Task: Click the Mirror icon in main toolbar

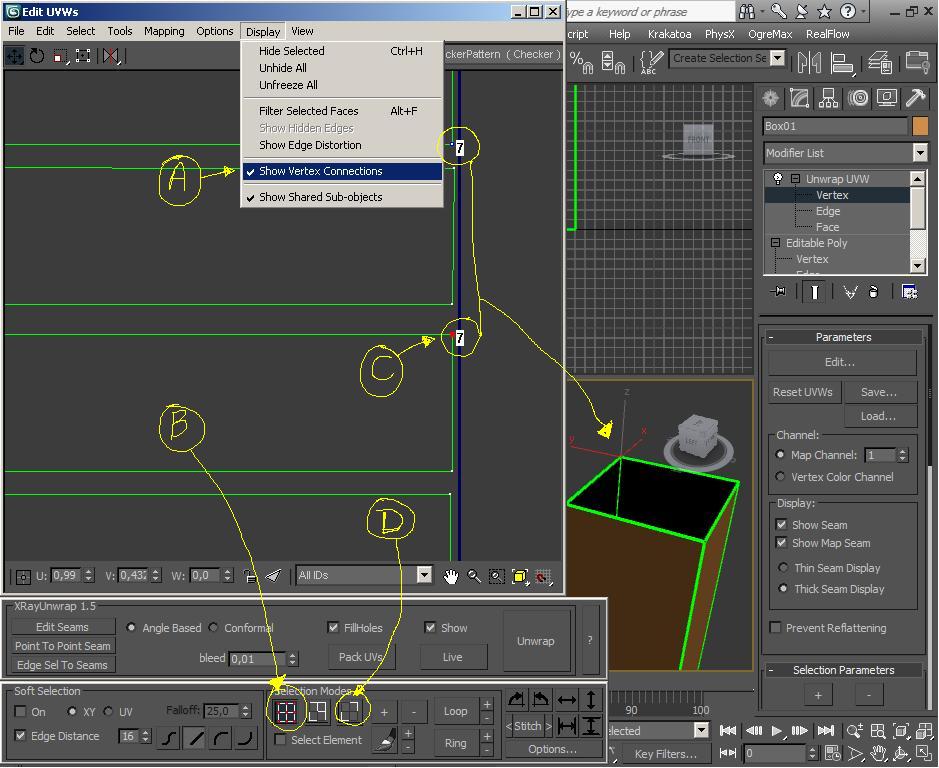Action: (x=809, y=62)
